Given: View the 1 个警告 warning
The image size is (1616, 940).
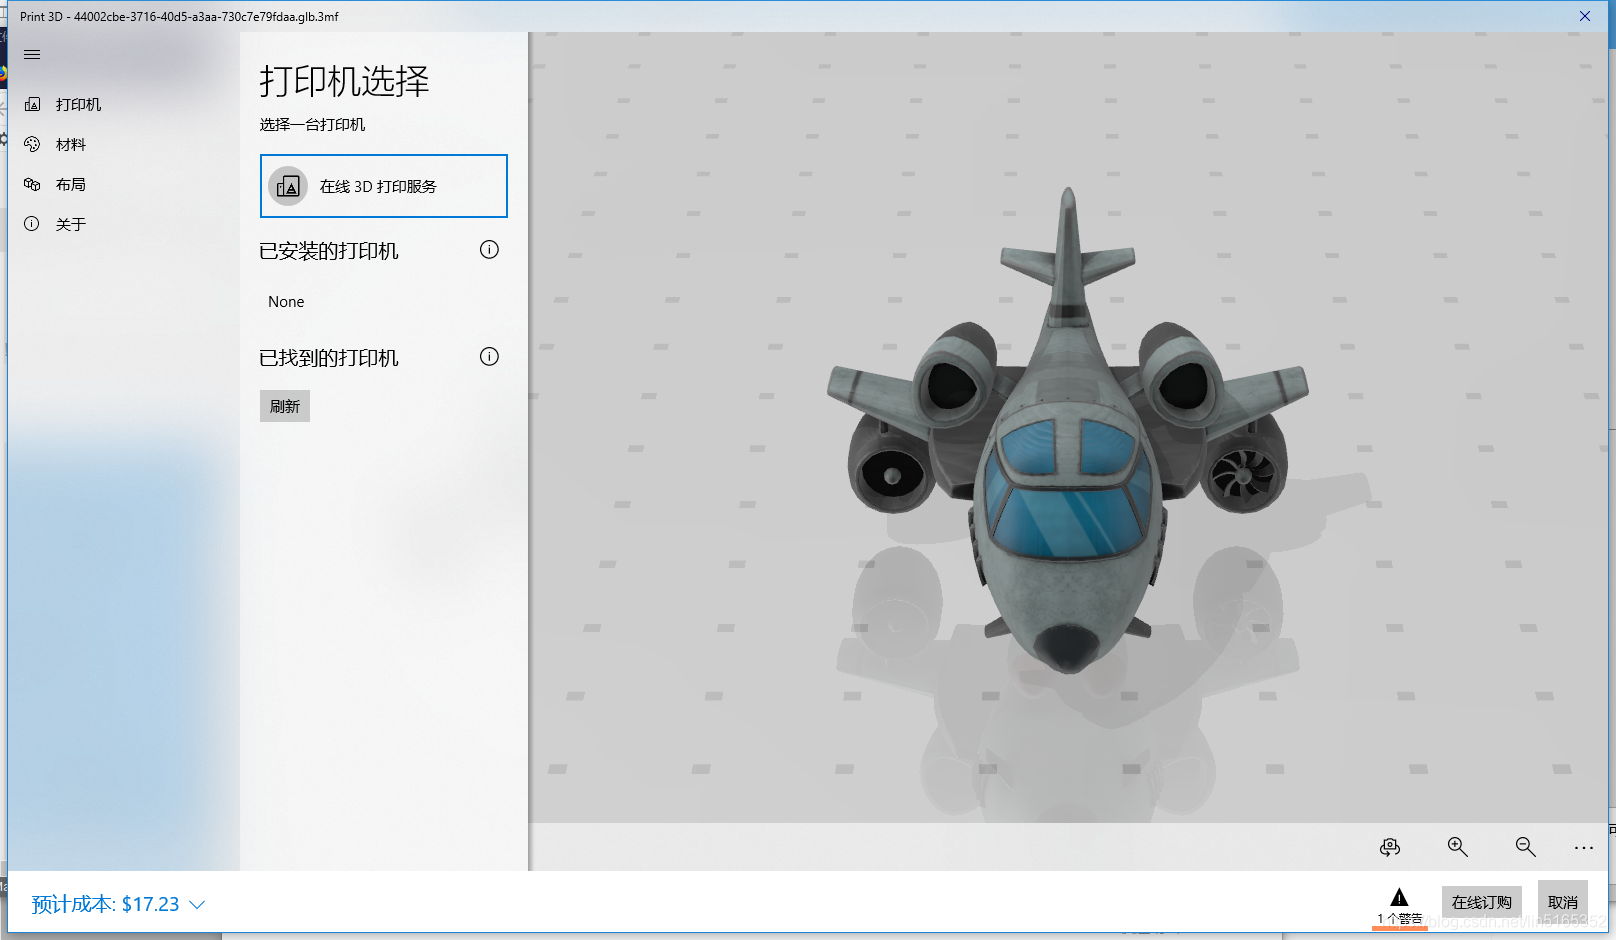Looking at the screenshot, I should pos(1399,906).
